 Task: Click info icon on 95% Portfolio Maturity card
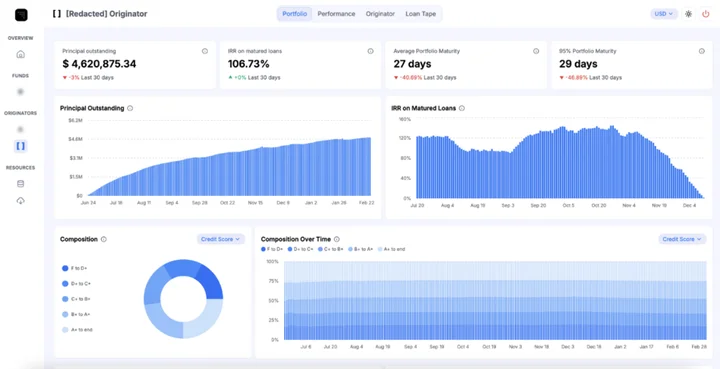point(702,51)
